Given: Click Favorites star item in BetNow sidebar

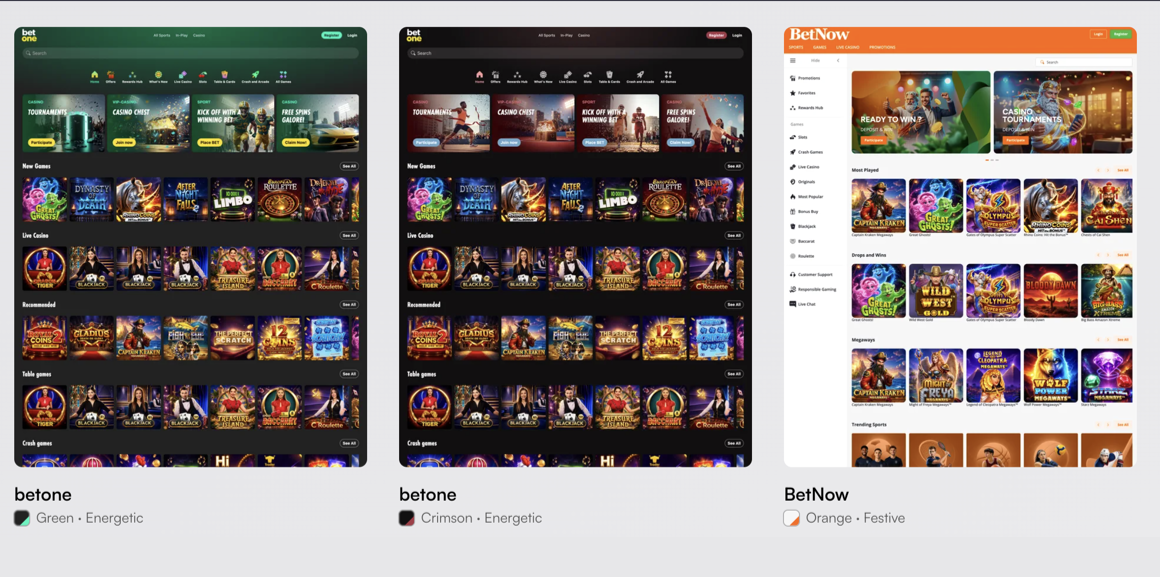Looking at the screenshot, I should tap(803, 93).
